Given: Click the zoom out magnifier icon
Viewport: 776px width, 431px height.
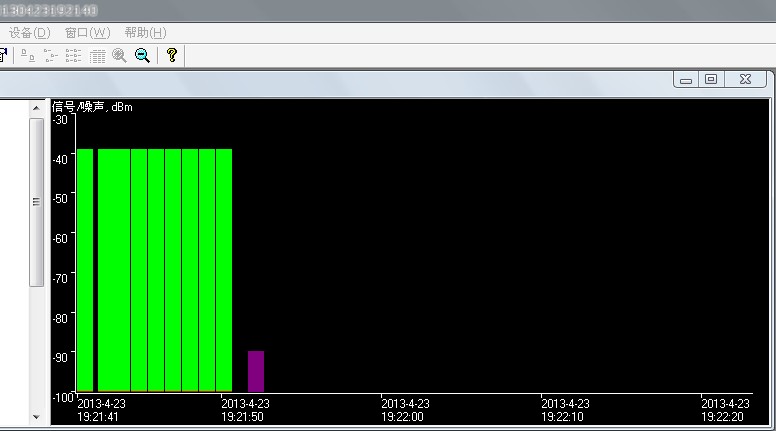Looking at the screenshot, I should coord(142,56).
